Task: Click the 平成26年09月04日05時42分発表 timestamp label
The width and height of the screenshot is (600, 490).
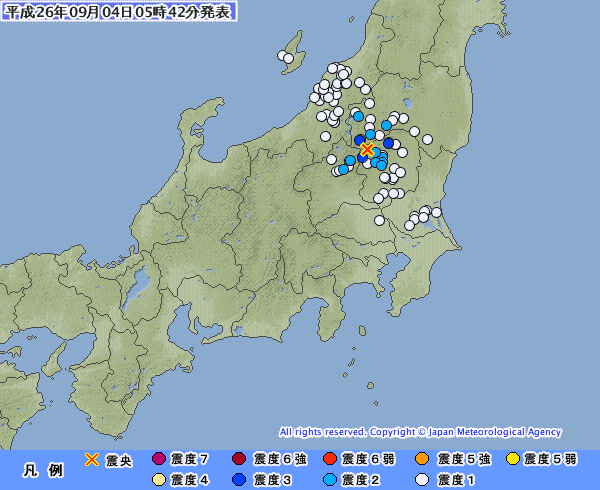Action: pos(119,11)
